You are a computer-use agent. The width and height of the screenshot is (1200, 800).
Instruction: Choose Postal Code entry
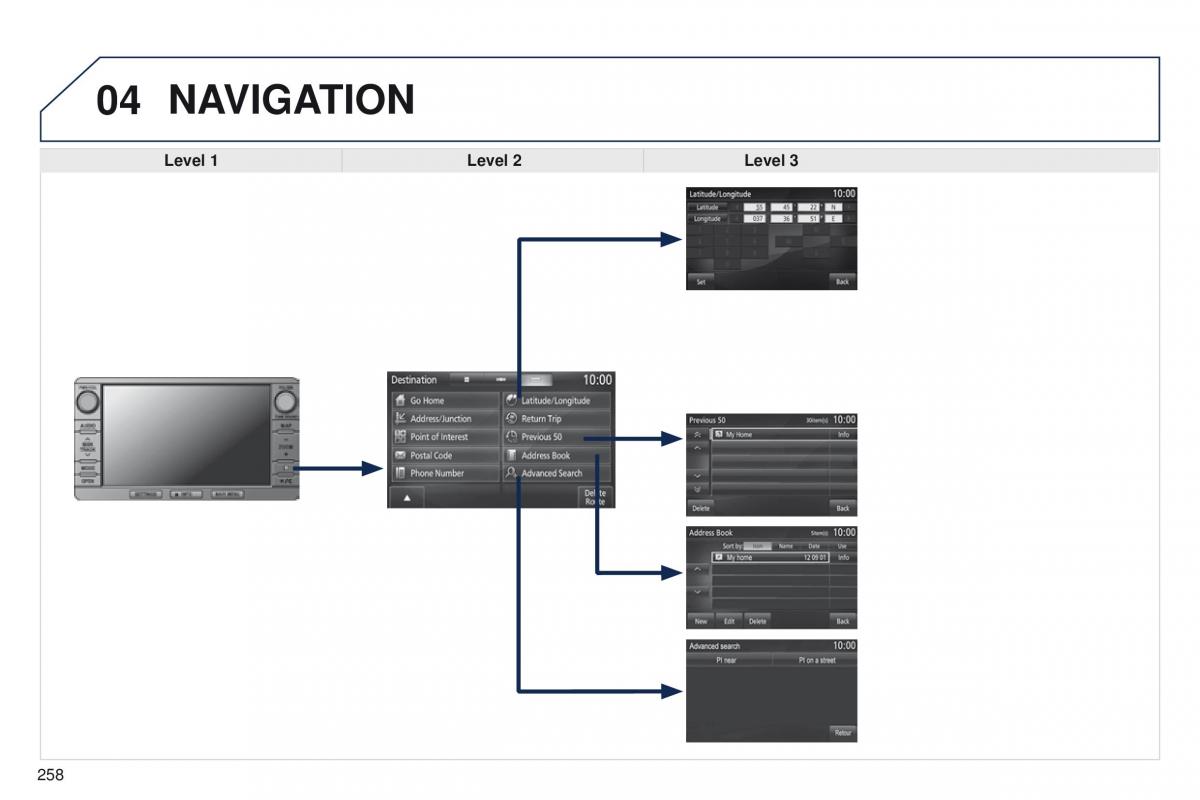[445, 455]
